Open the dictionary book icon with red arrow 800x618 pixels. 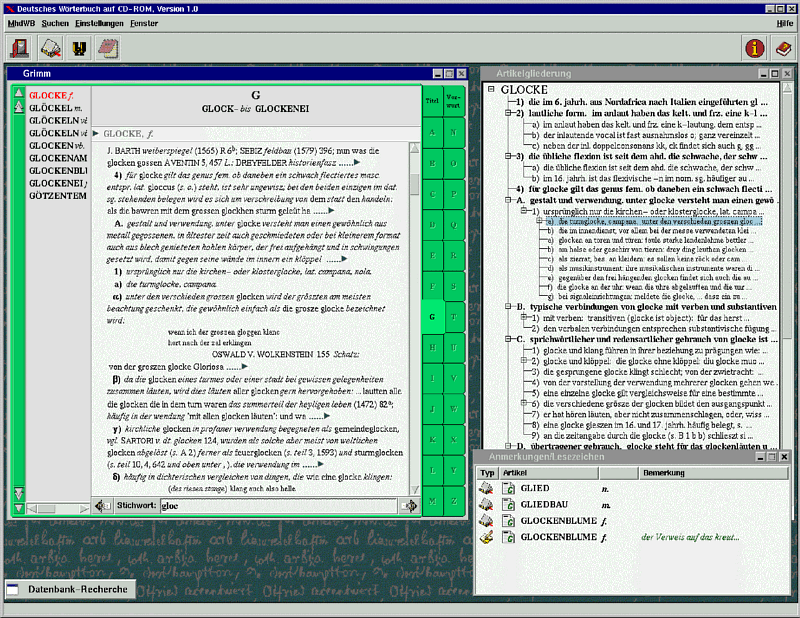[x=50, y=48]
